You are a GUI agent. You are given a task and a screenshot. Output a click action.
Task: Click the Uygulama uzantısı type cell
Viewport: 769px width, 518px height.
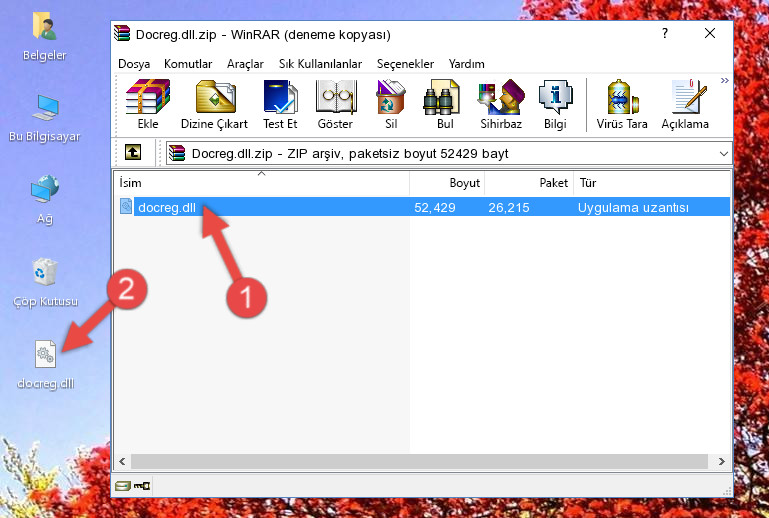[x=633, y=207]
